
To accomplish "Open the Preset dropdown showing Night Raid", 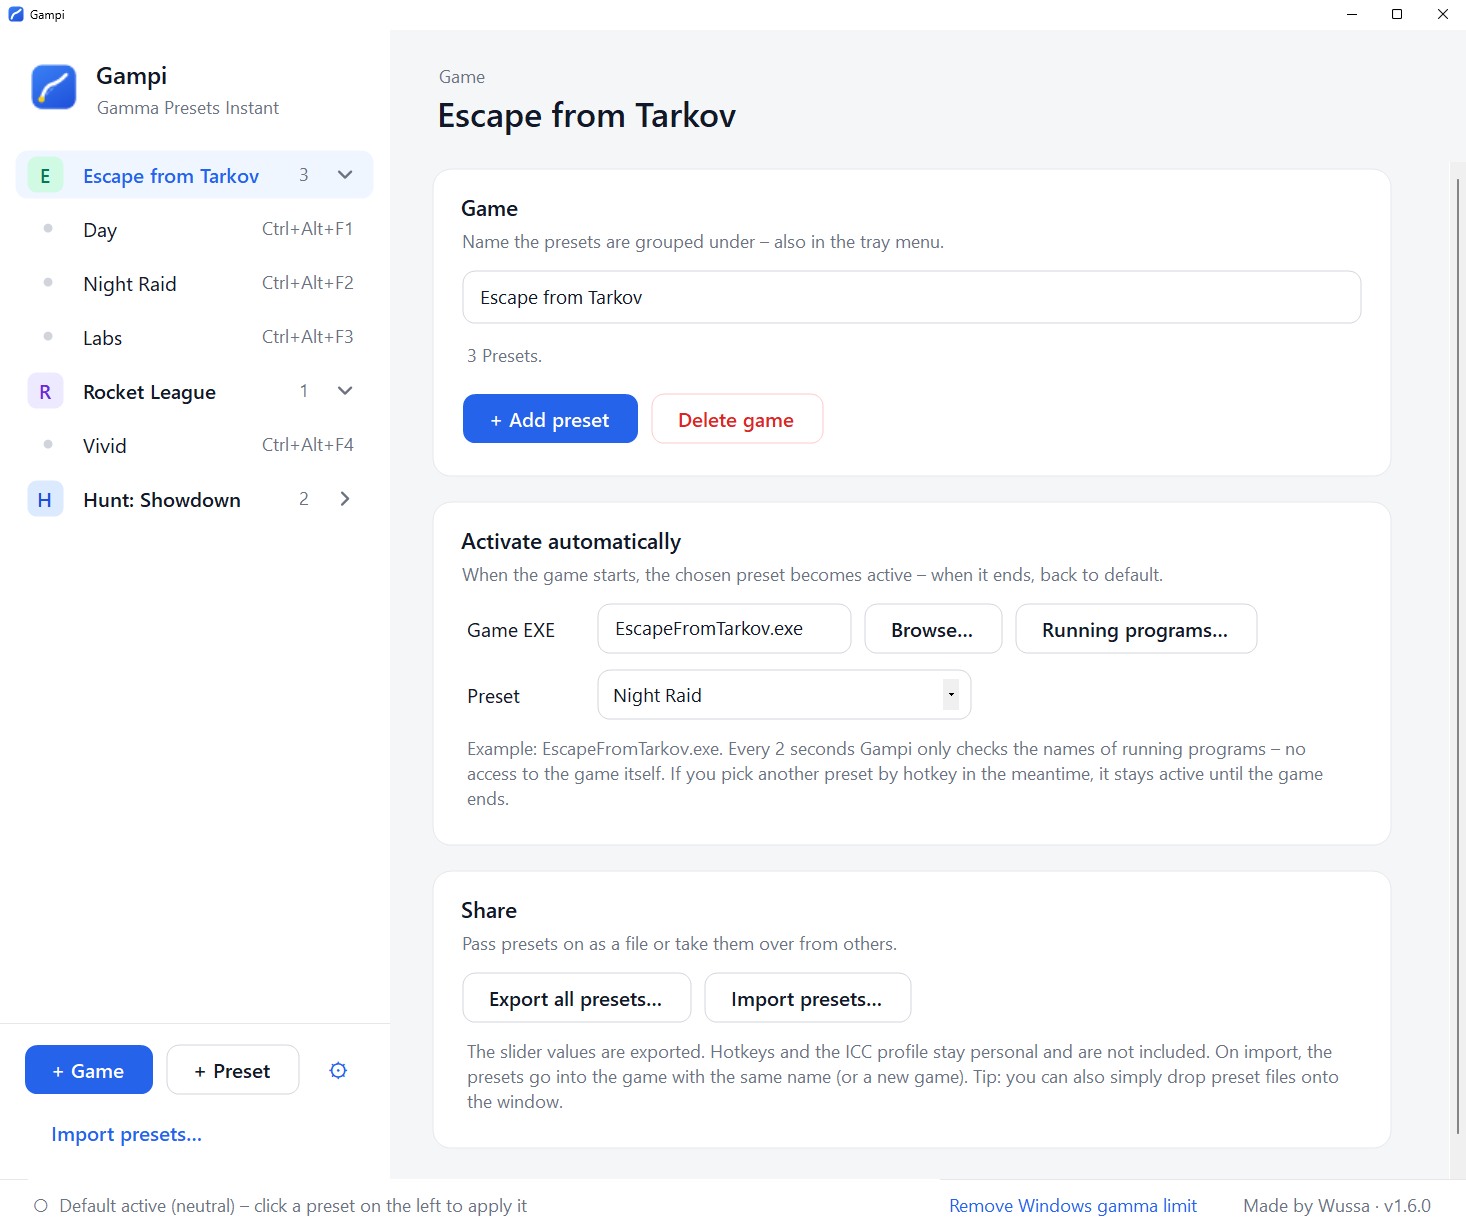I will pyautogui.click(x=784, y=695).
